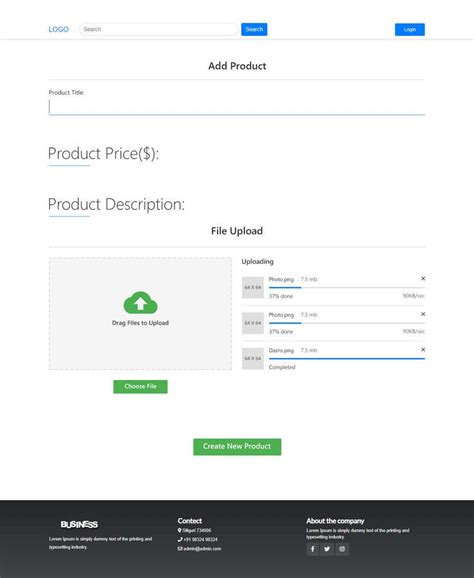Click the location pin icon beside Siliguri address

click(180, 530)
